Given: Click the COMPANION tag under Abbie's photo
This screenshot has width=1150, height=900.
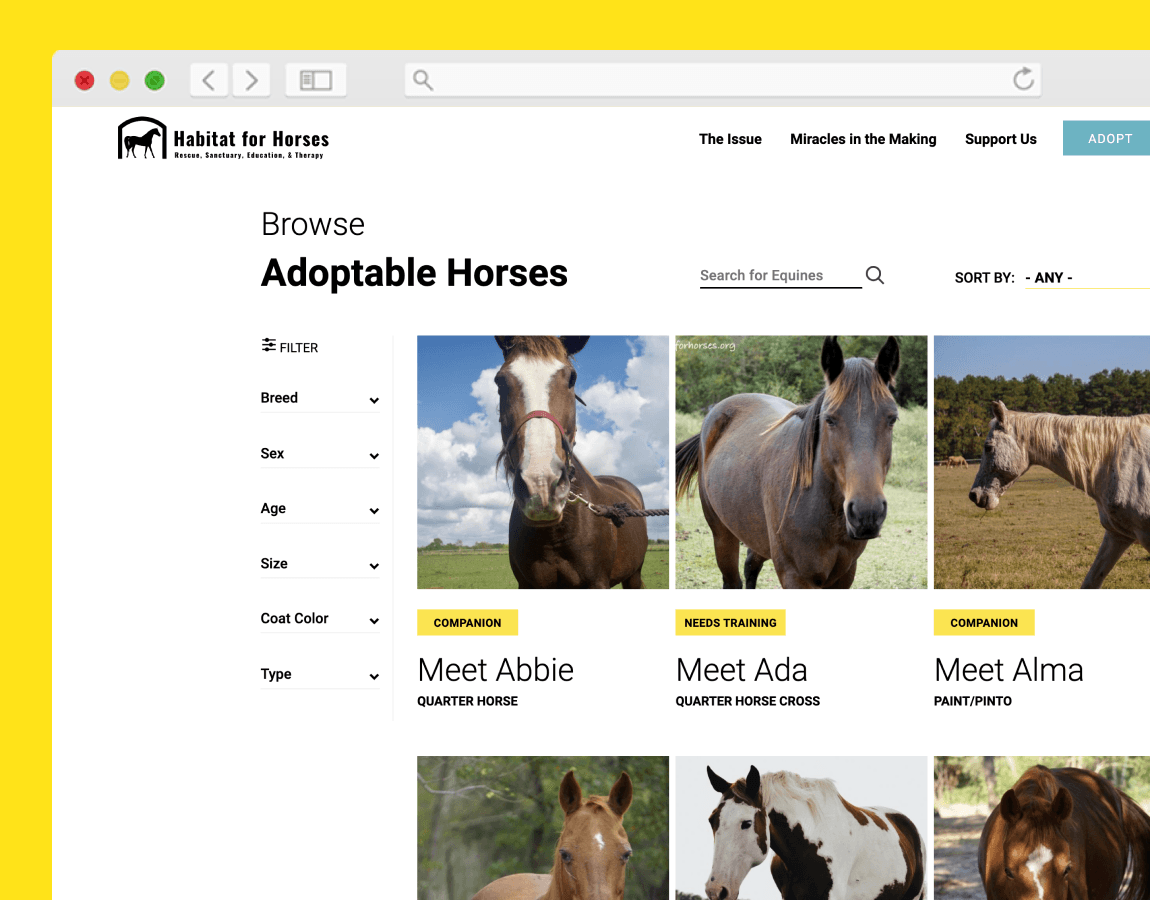Looking at the screenshot, I should 467,623.
